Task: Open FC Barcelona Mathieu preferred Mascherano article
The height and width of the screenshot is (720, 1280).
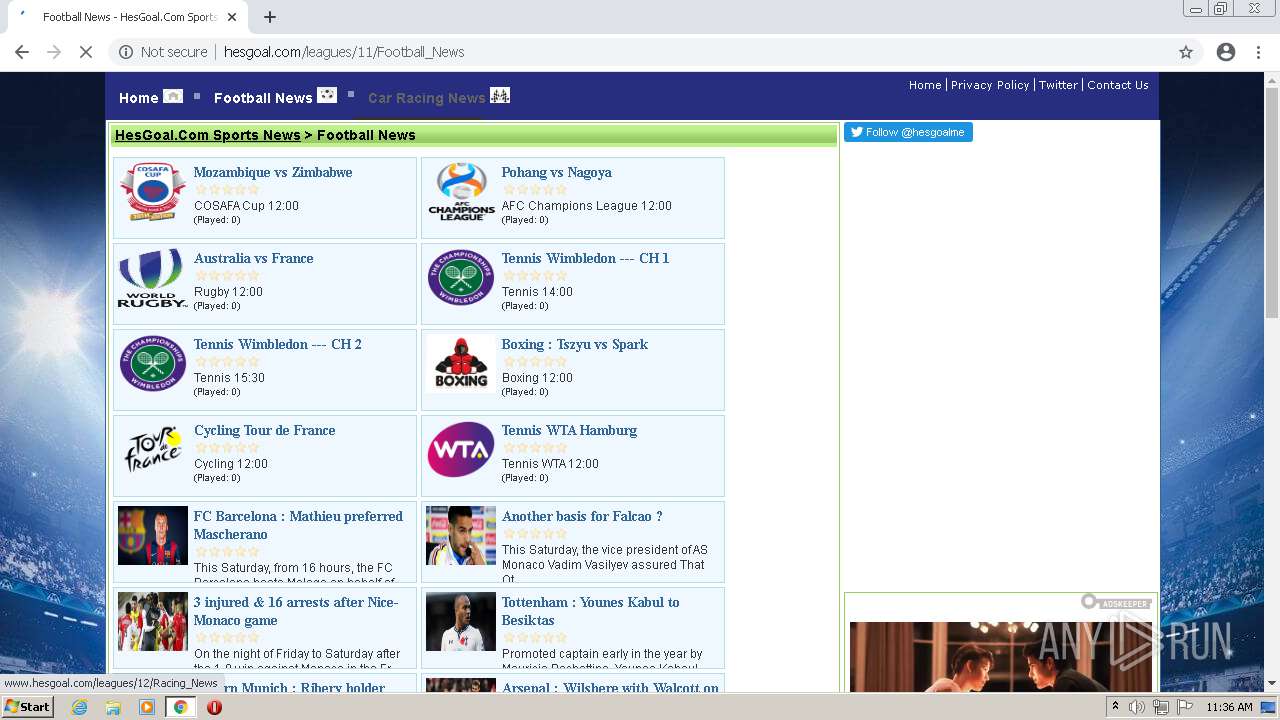Action: (x=298, y=525)
